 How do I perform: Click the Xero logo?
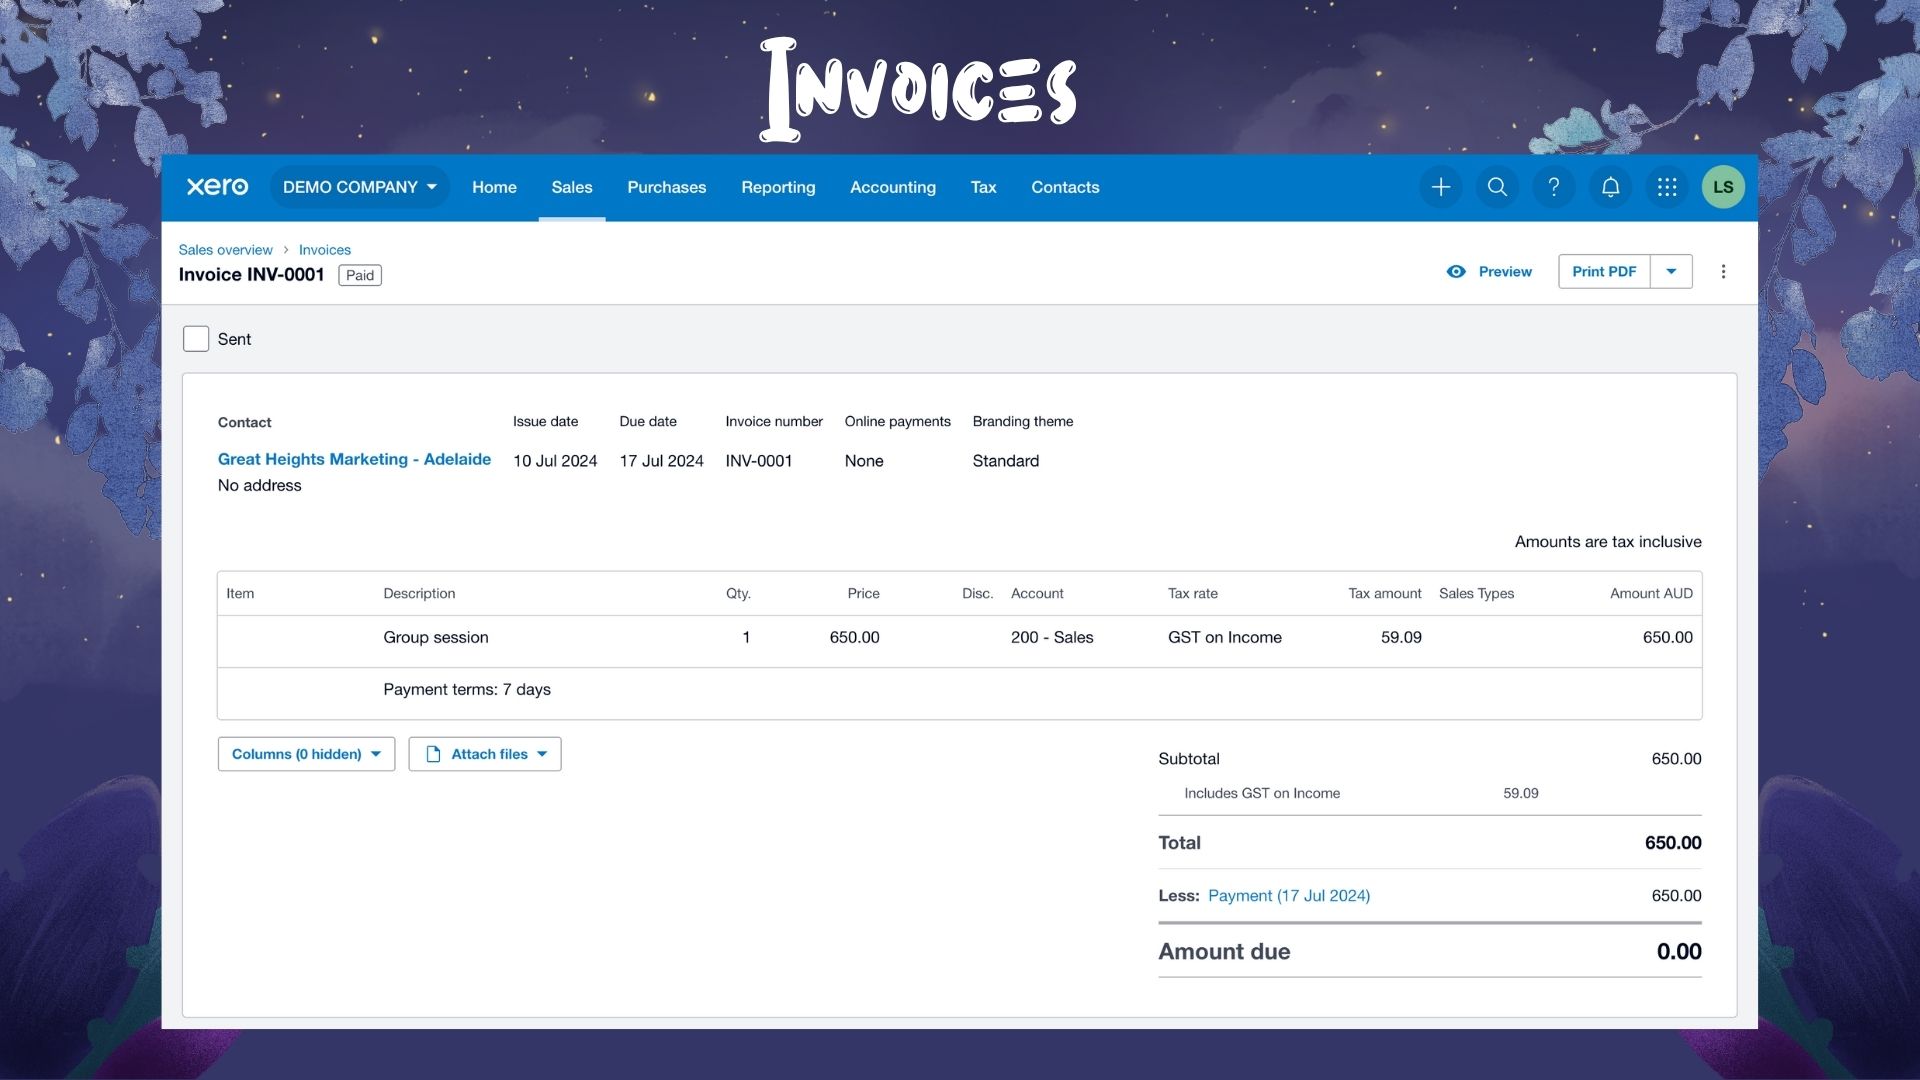(x=217, y=187)
